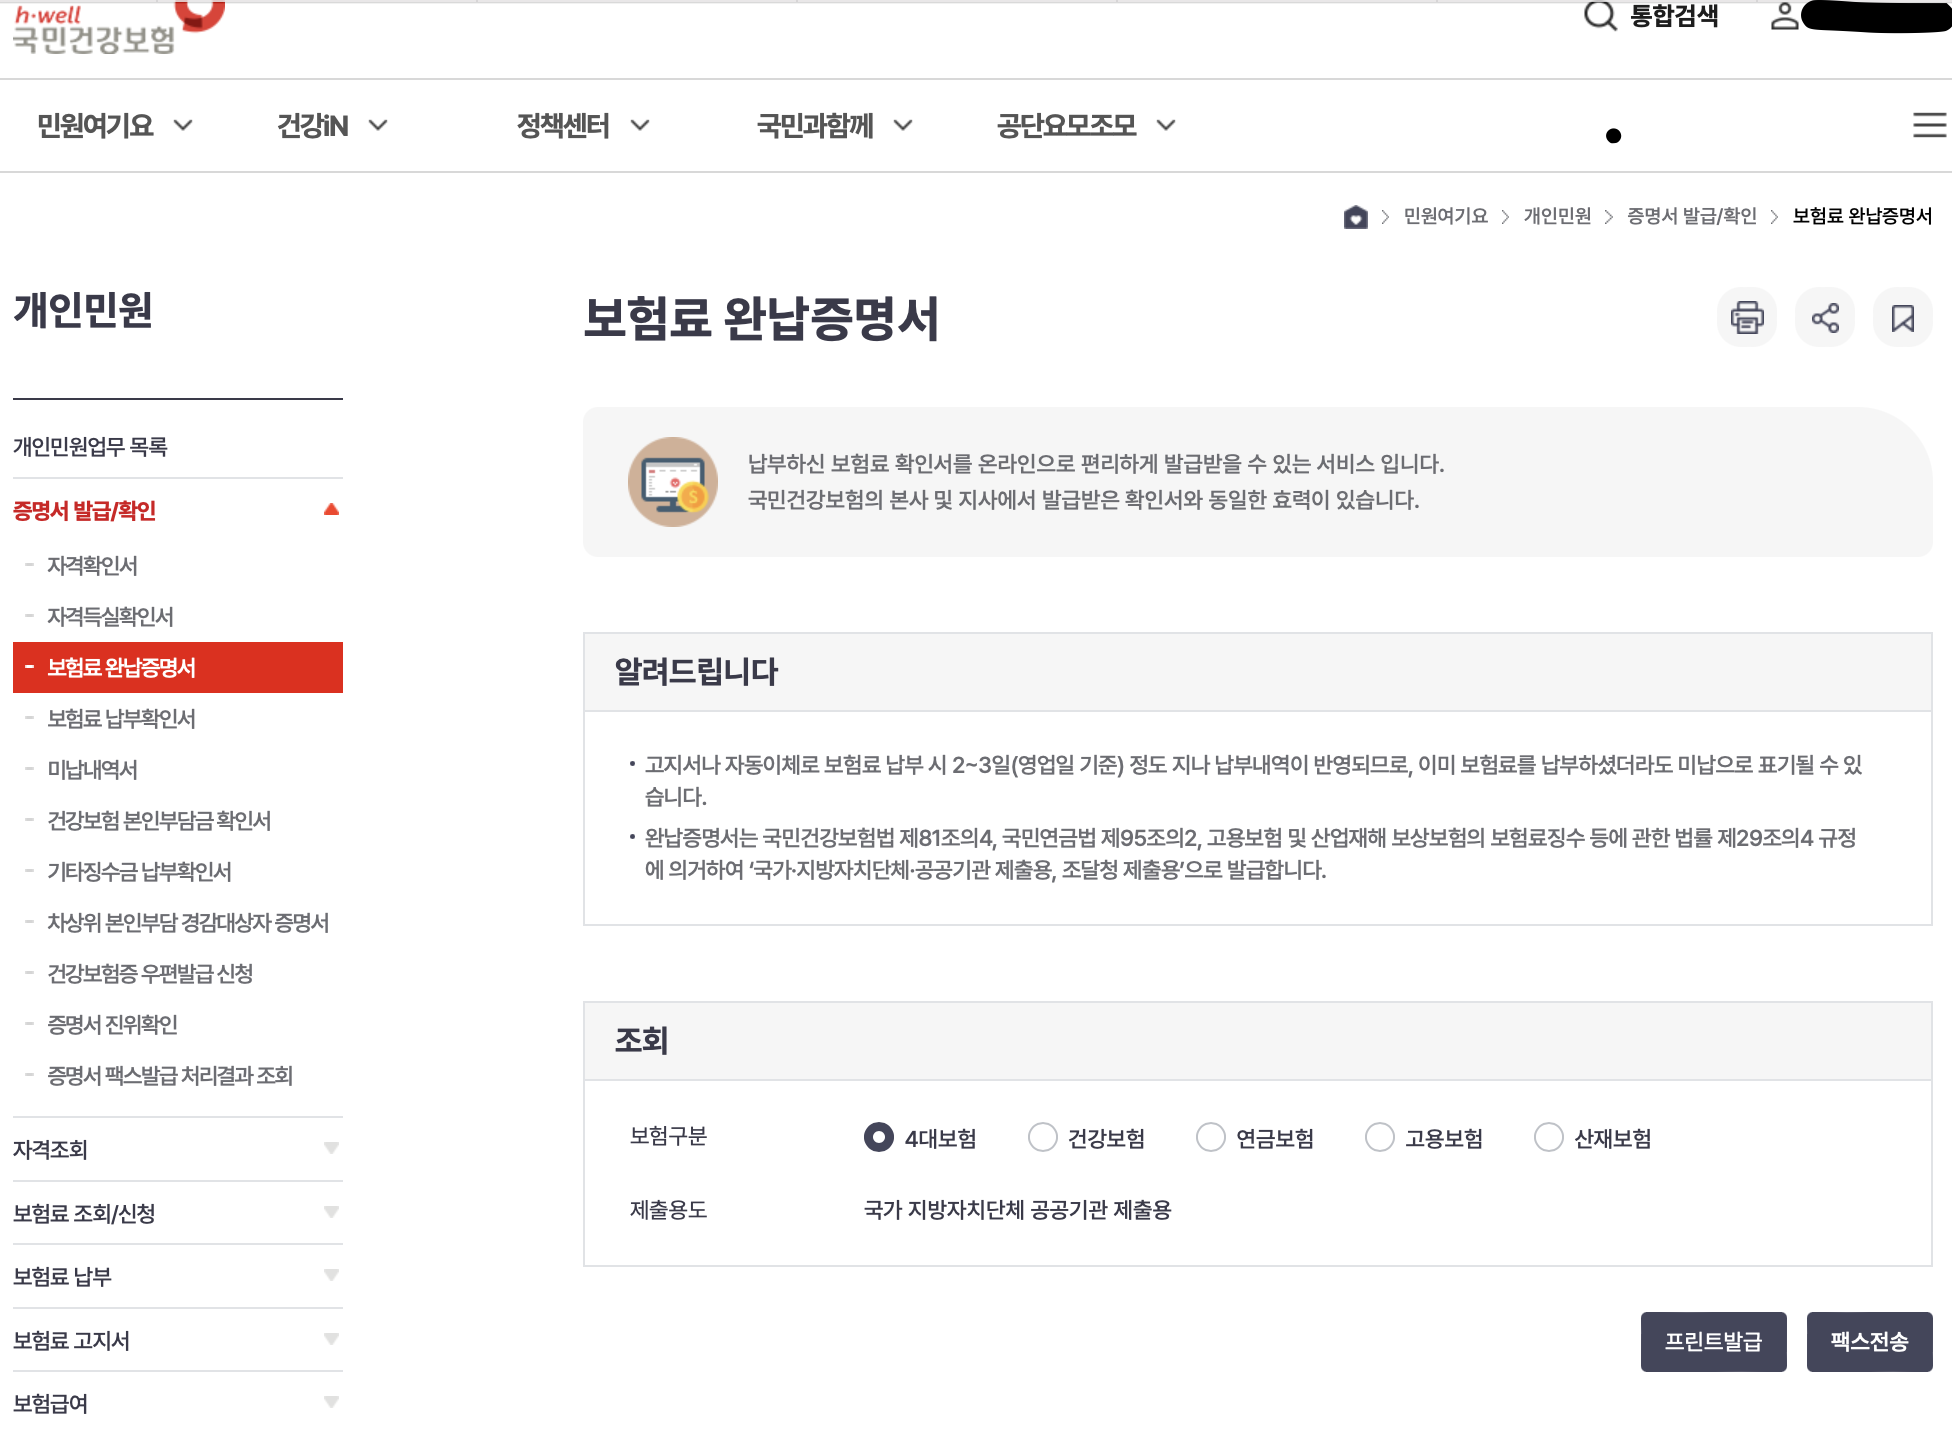The image size is (1952, 1434).
Task: Open 보험료 납부확인서 in sidebar
Action: click(x=121, y=718)
